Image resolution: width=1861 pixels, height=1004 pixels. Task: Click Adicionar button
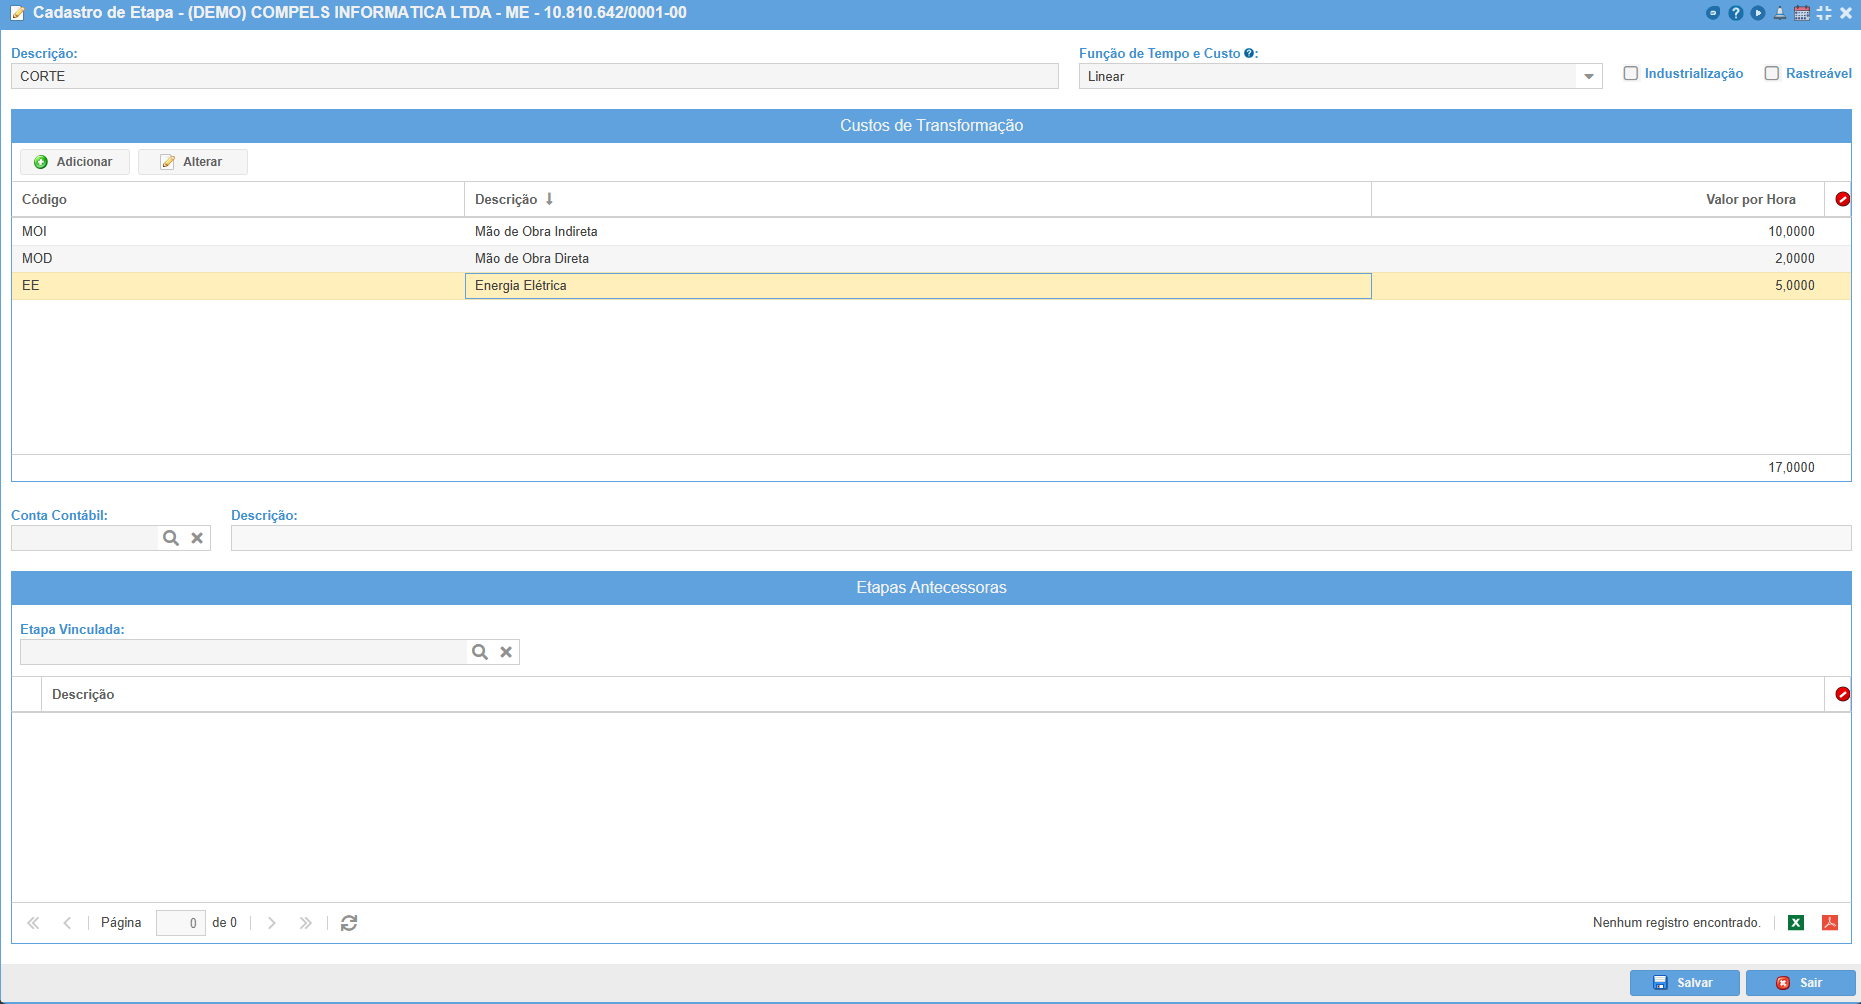(x=75, y=162)
